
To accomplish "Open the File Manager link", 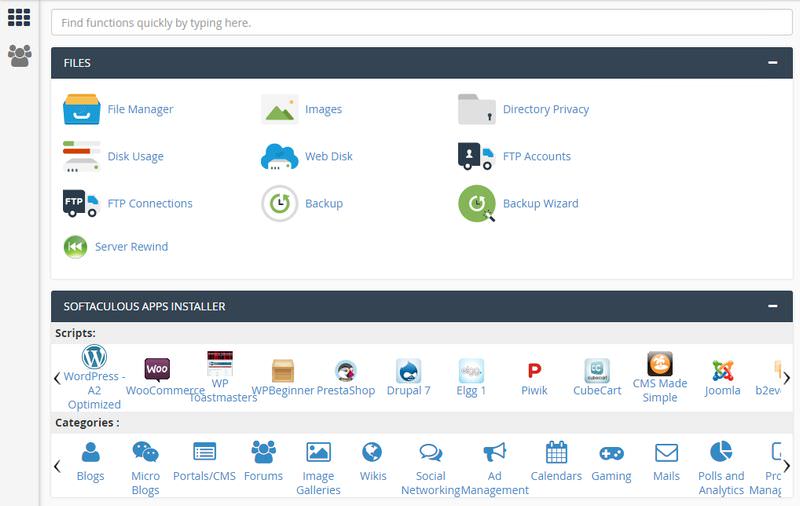I will click(140, 109).
